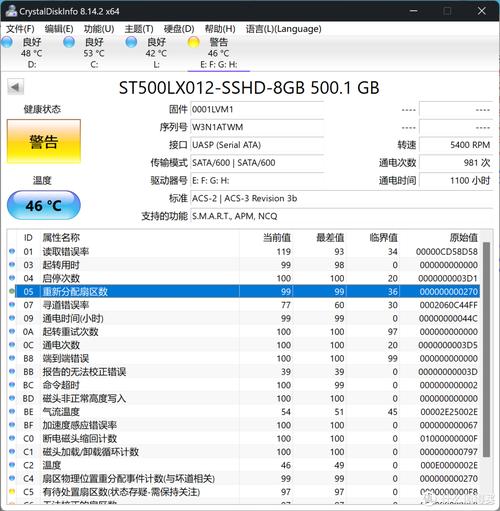The height and width of the screenshot is (511, 500).
Task: Select the yellow warning E: F: G: H: drive
Action: click(218, 53)
